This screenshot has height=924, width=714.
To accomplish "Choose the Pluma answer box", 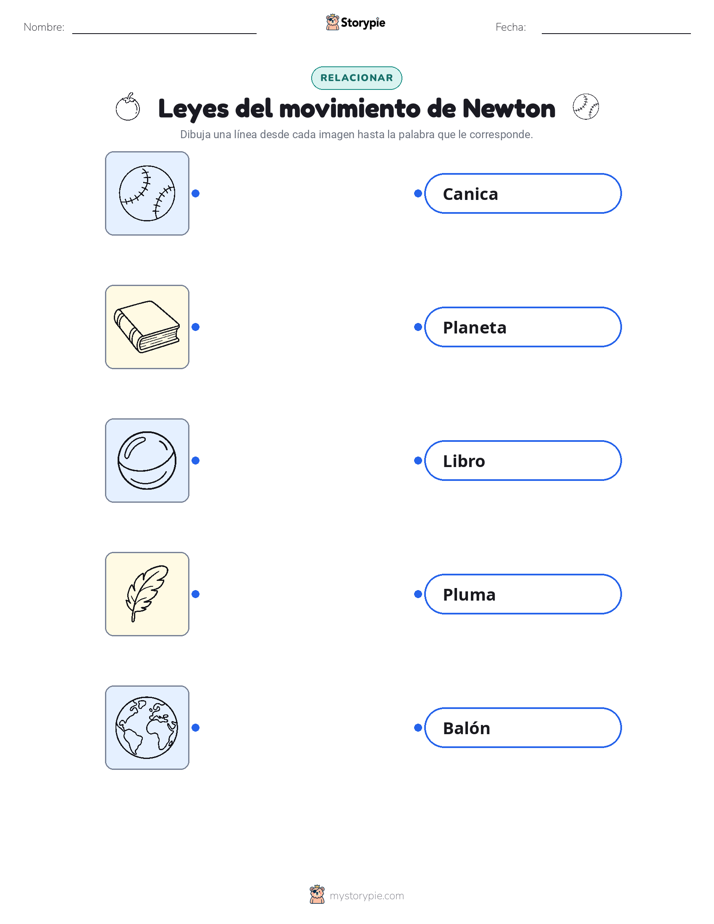I will click(523, 594).
